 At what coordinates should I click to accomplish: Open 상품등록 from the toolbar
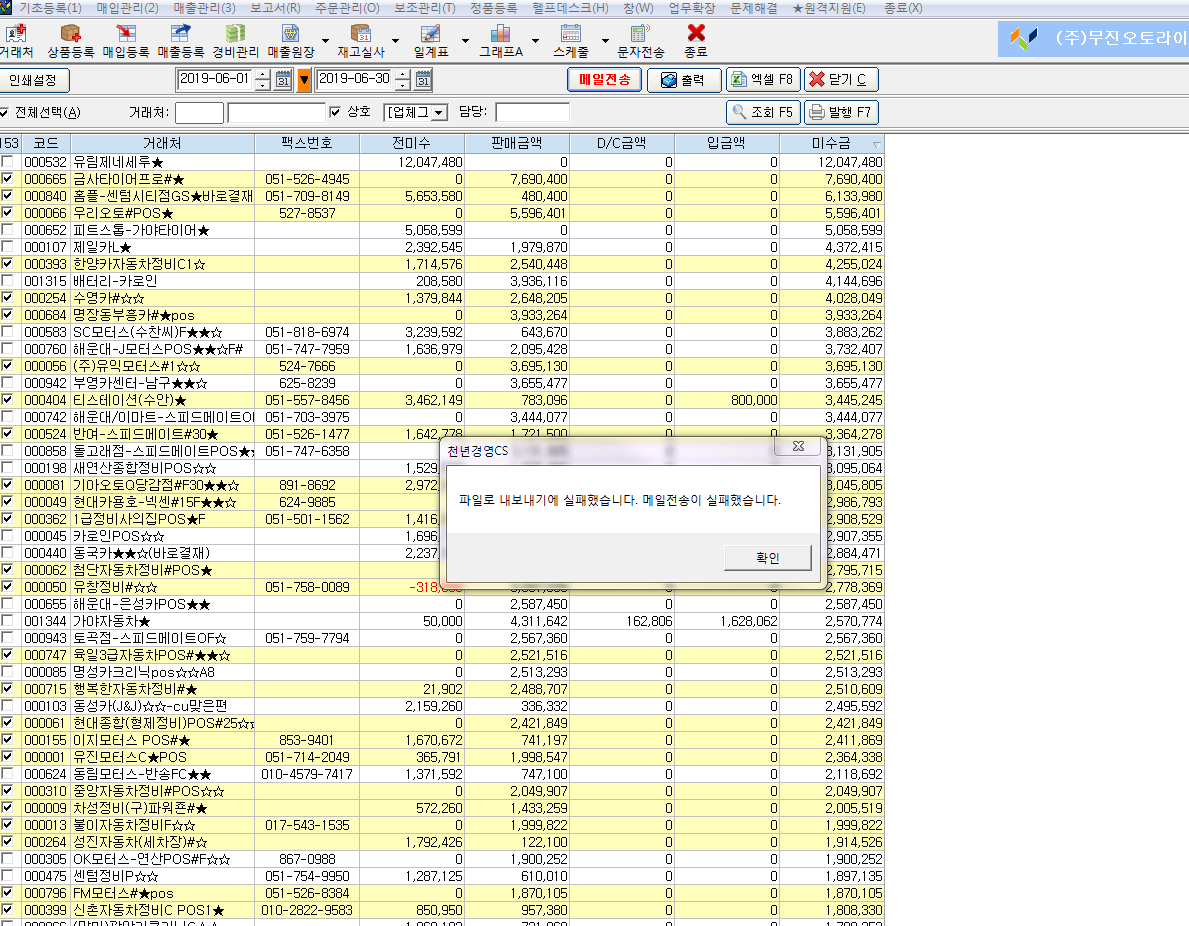pos(71,41)
